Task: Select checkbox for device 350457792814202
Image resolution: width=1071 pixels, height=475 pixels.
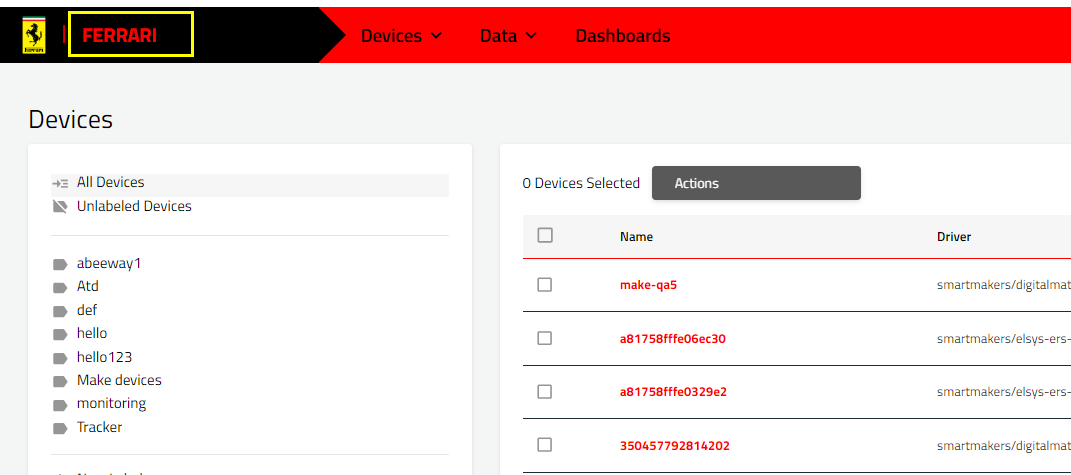Action: click(x=545, y=445)
